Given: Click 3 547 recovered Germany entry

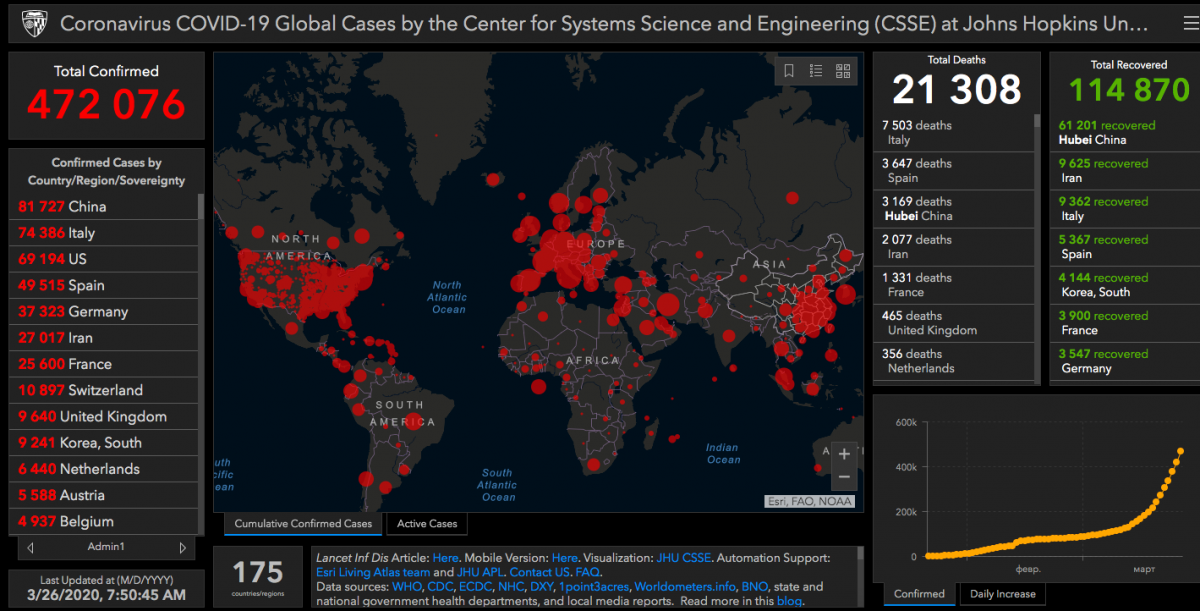Looking at the screenshot, I should [1126, 361].
